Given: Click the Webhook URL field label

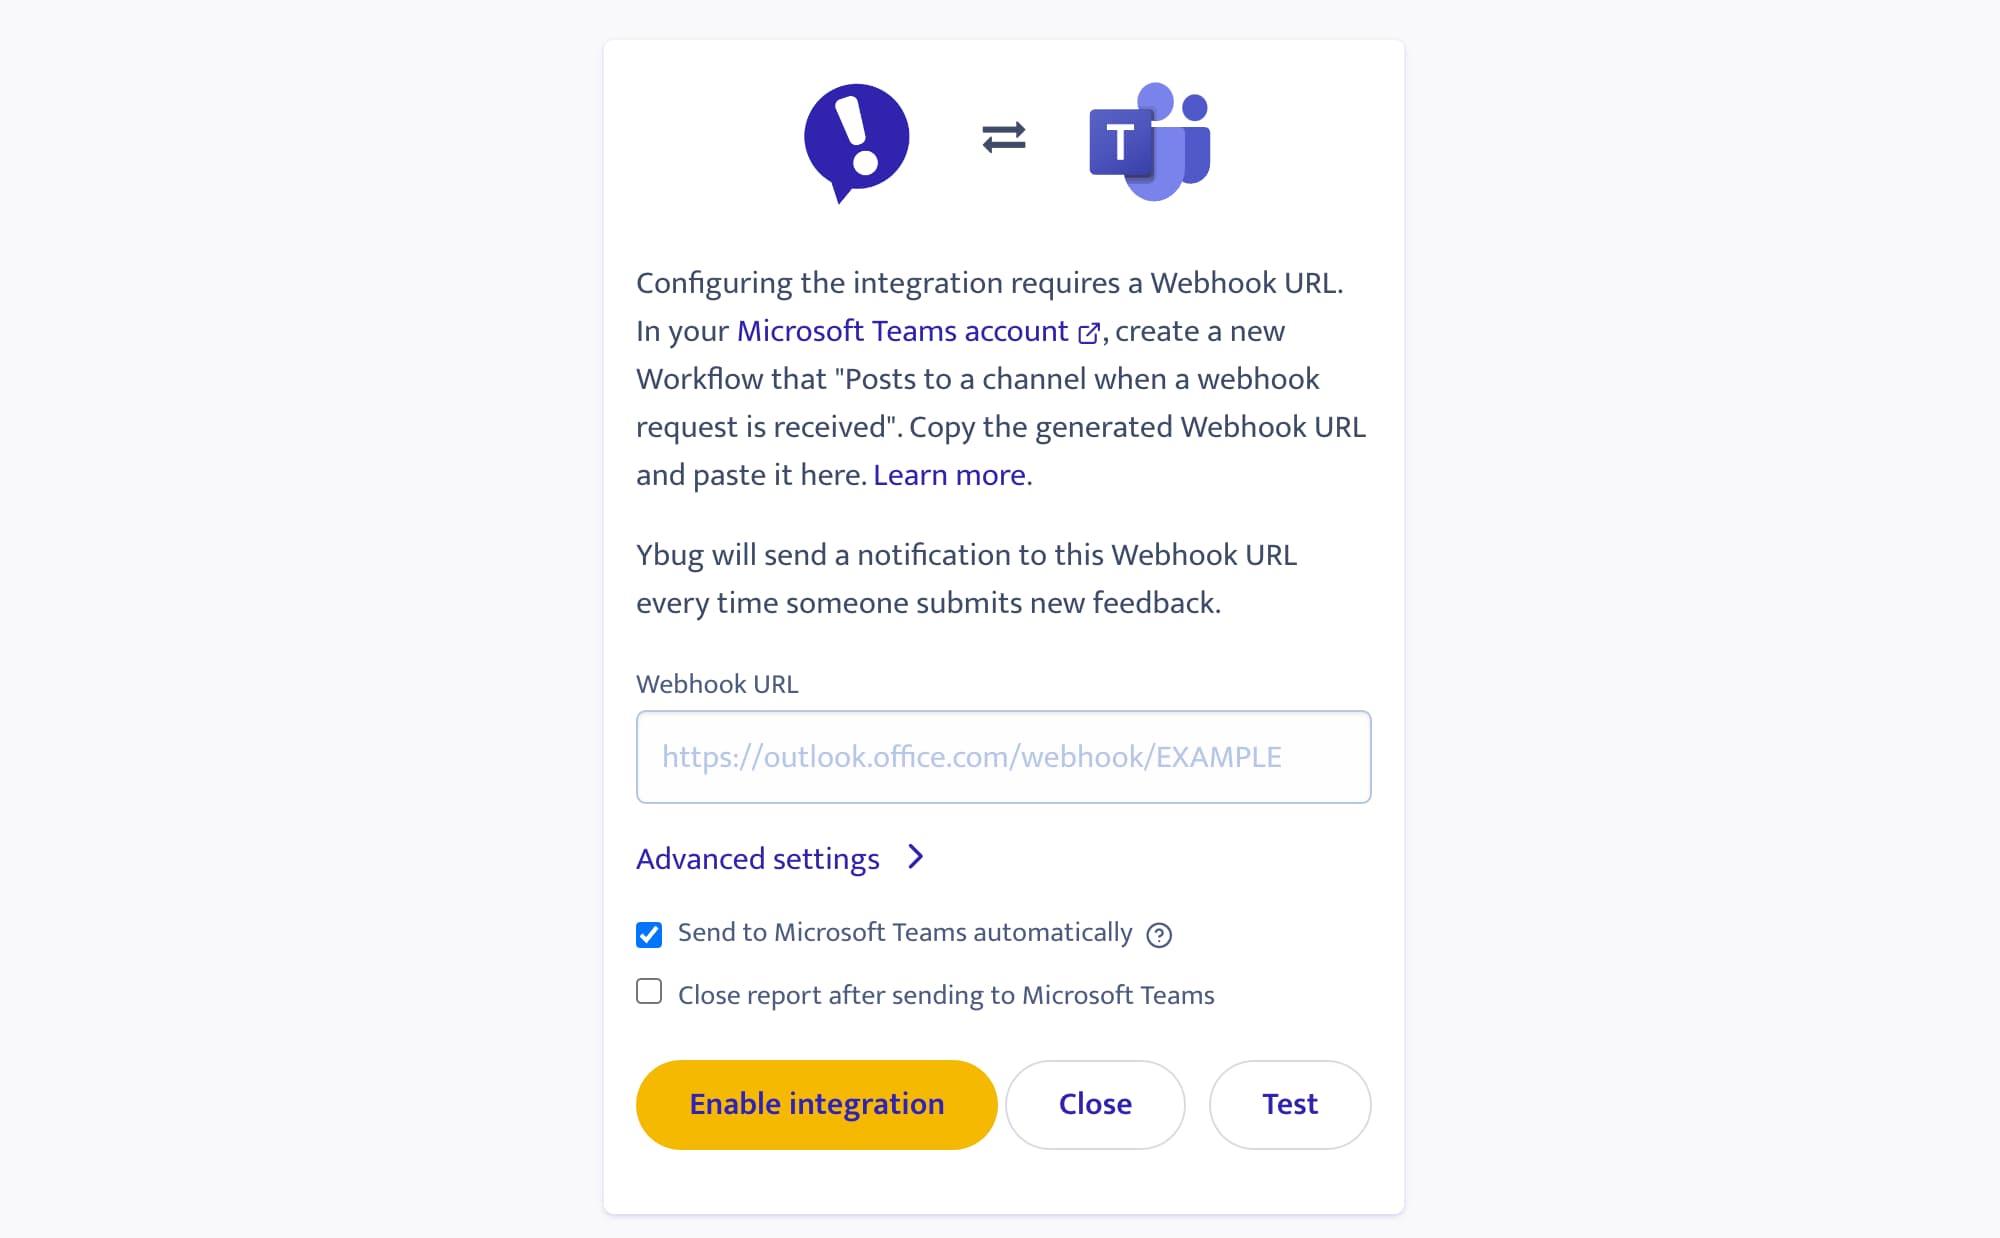Looking at the screenshot, I should coord(717,684).
